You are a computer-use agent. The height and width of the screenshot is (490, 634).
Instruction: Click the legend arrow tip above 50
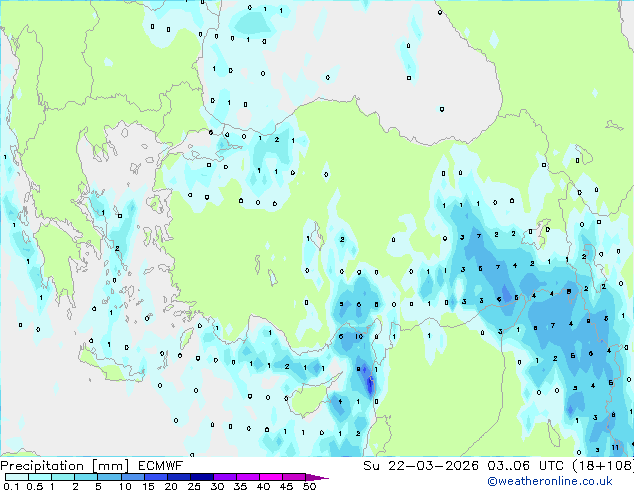pos(317,477)
